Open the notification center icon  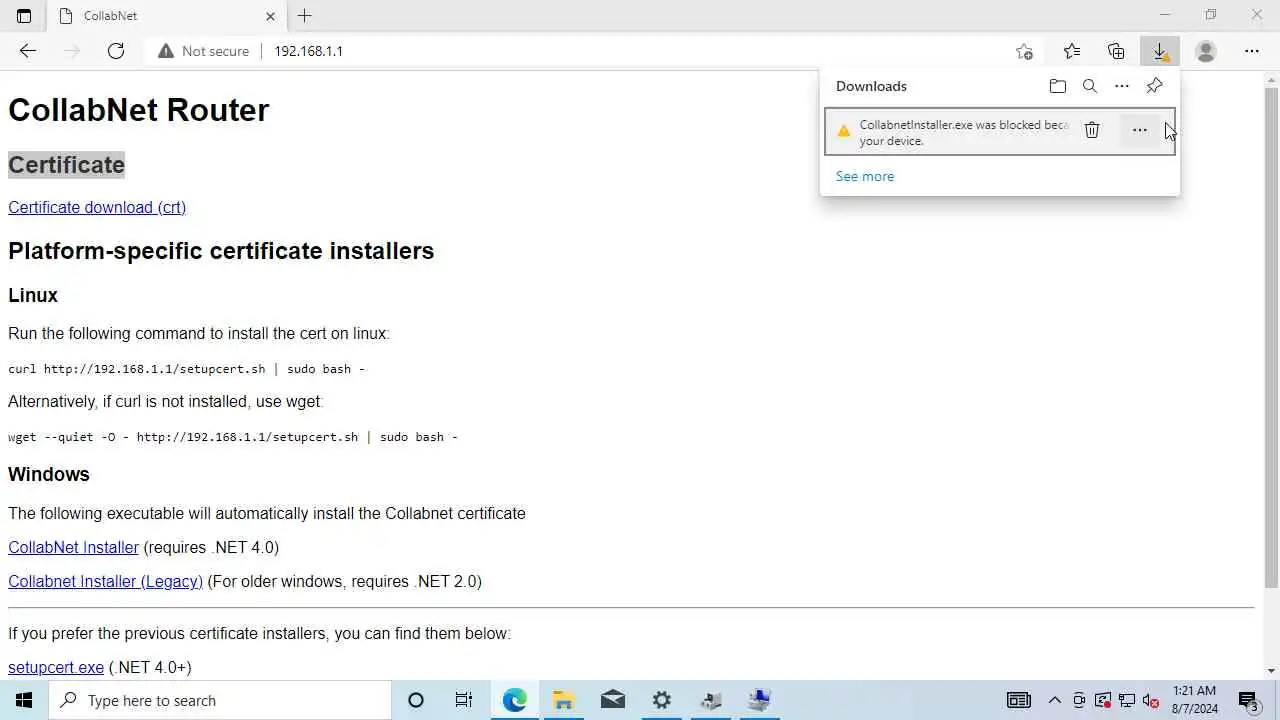point(1248,700)
